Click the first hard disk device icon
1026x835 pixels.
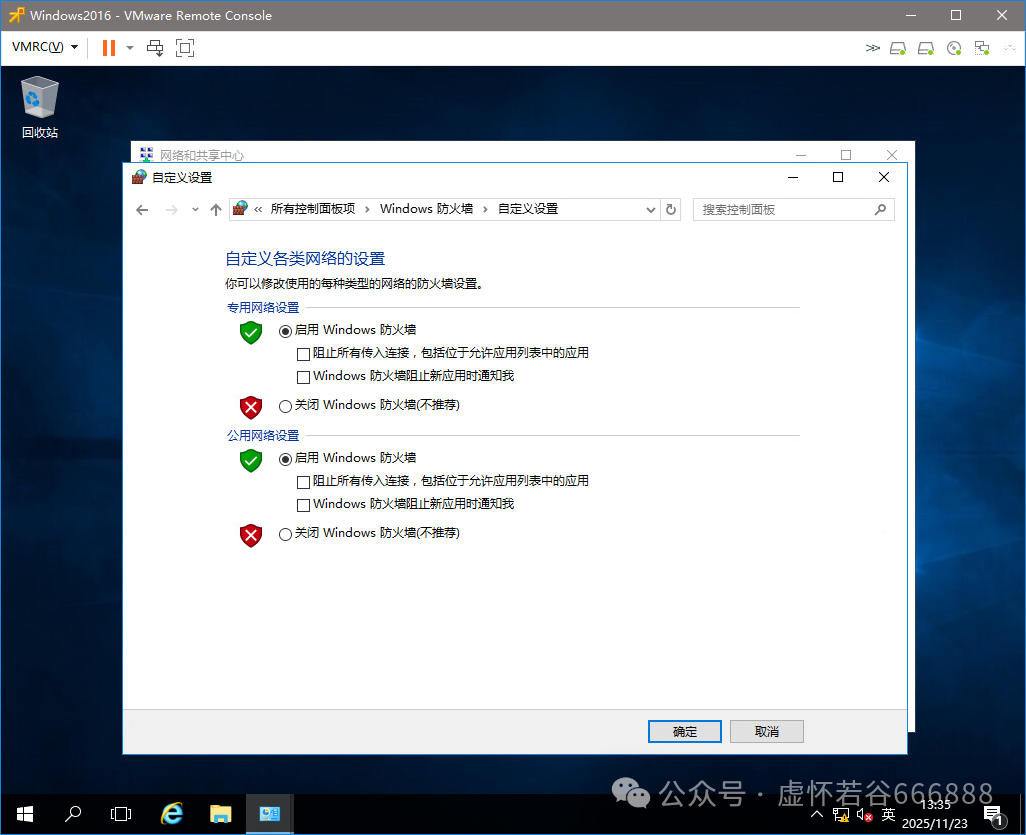click(x=898, y=48)
